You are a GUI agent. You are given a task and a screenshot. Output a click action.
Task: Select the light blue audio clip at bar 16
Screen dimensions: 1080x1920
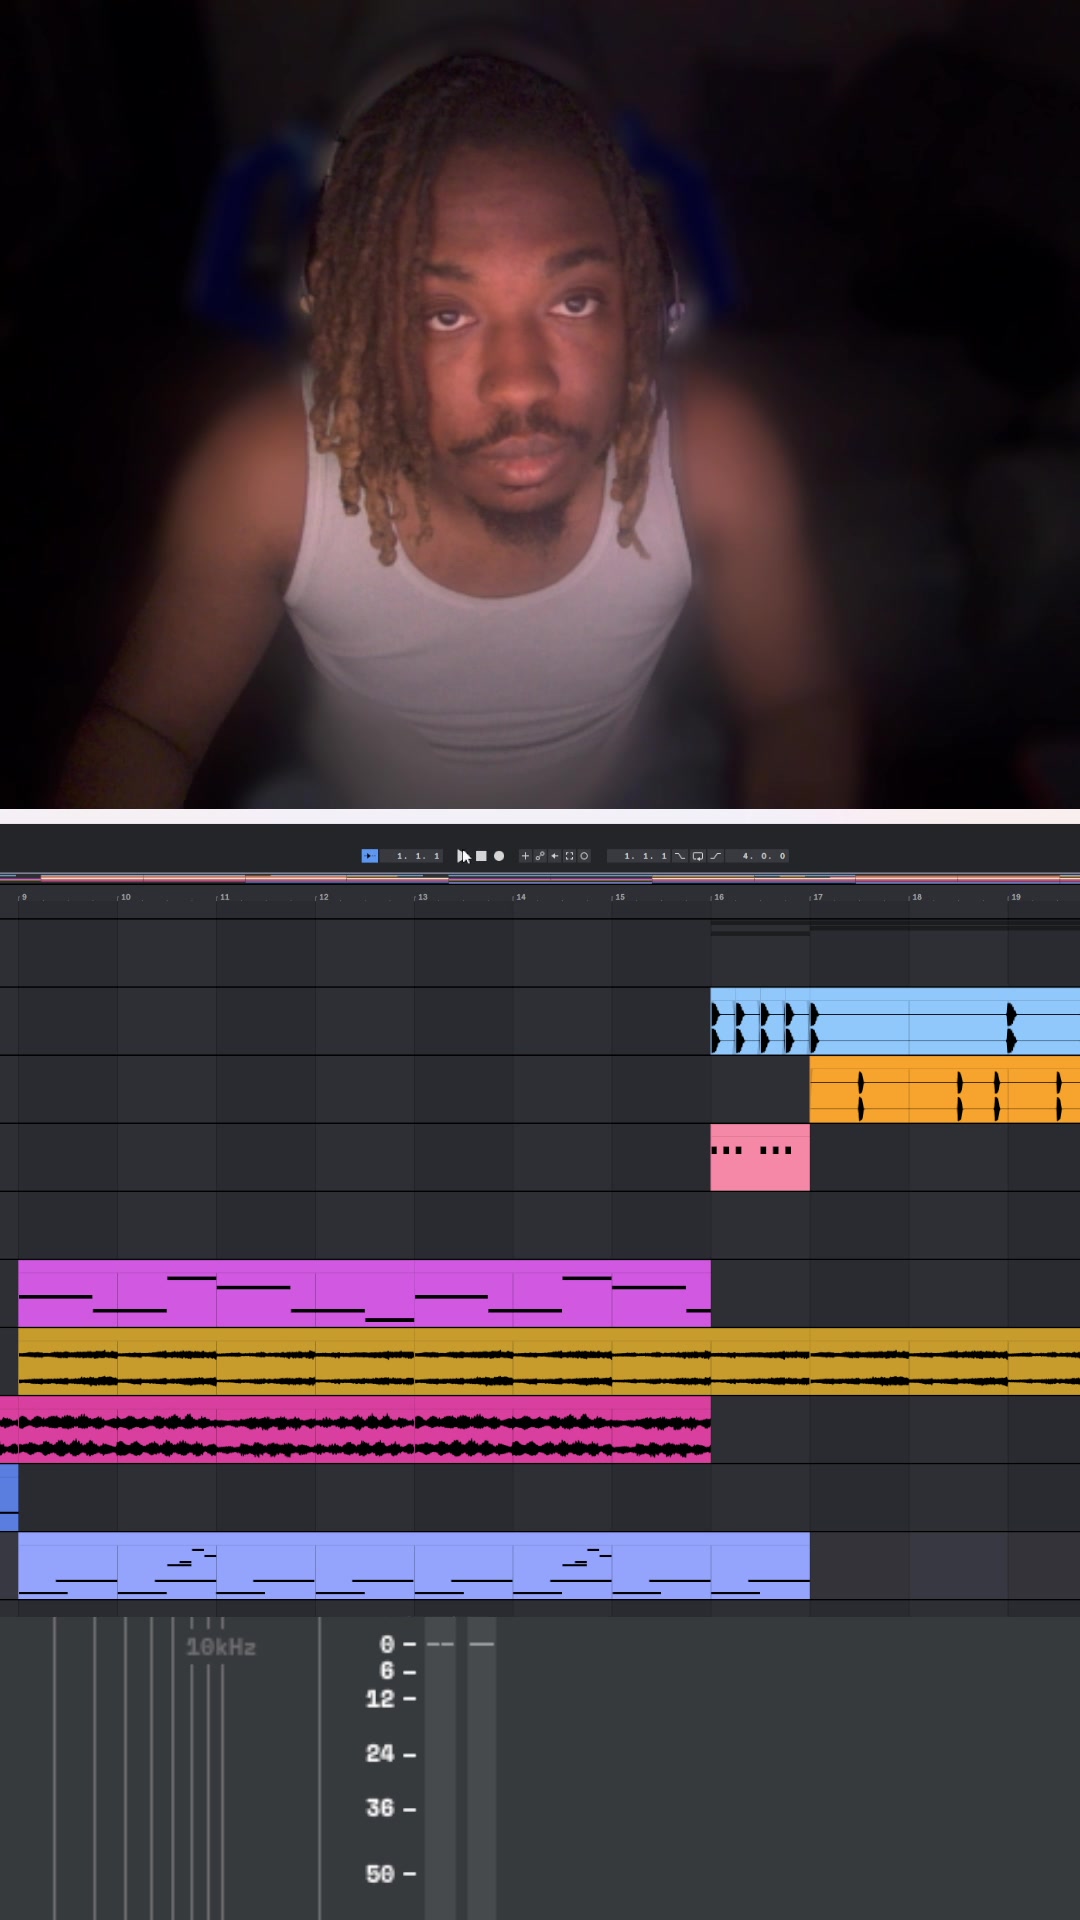895,1021
